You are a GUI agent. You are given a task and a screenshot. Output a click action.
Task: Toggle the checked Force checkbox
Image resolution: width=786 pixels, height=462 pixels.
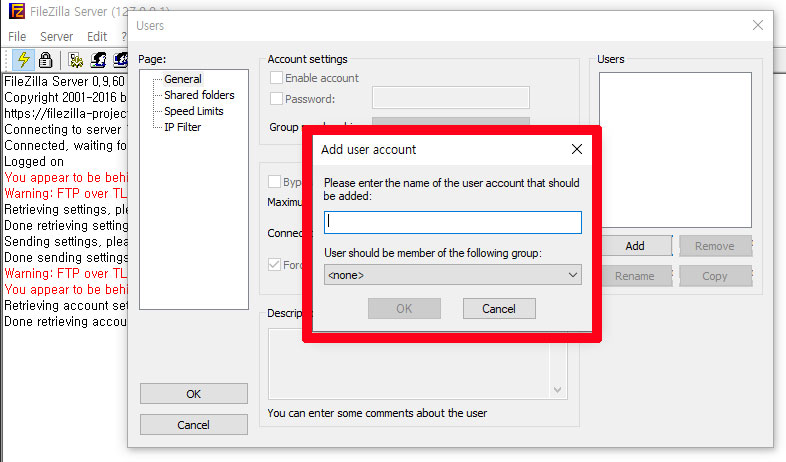click(274, 265)
